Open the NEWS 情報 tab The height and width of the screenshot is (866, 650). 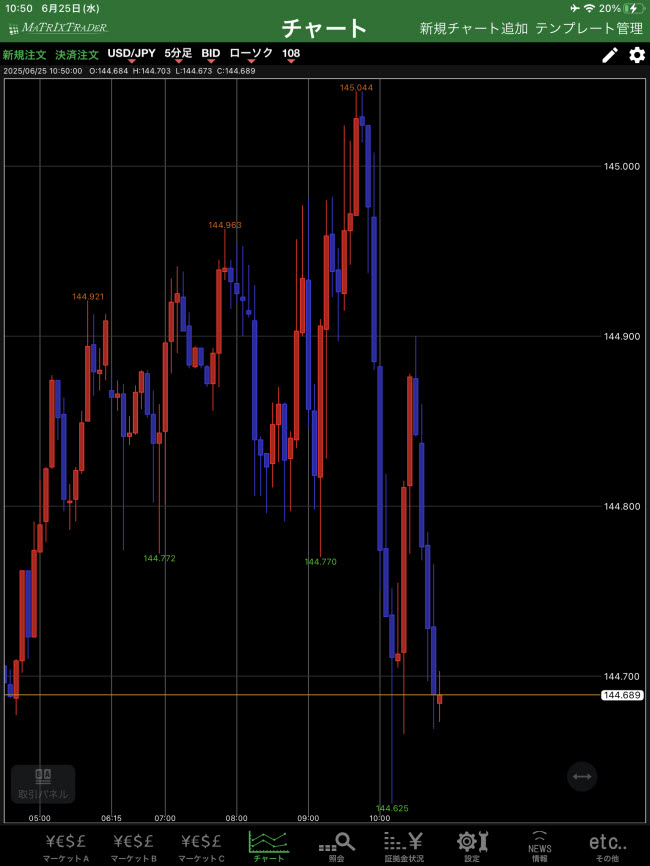tap(540, 848)
